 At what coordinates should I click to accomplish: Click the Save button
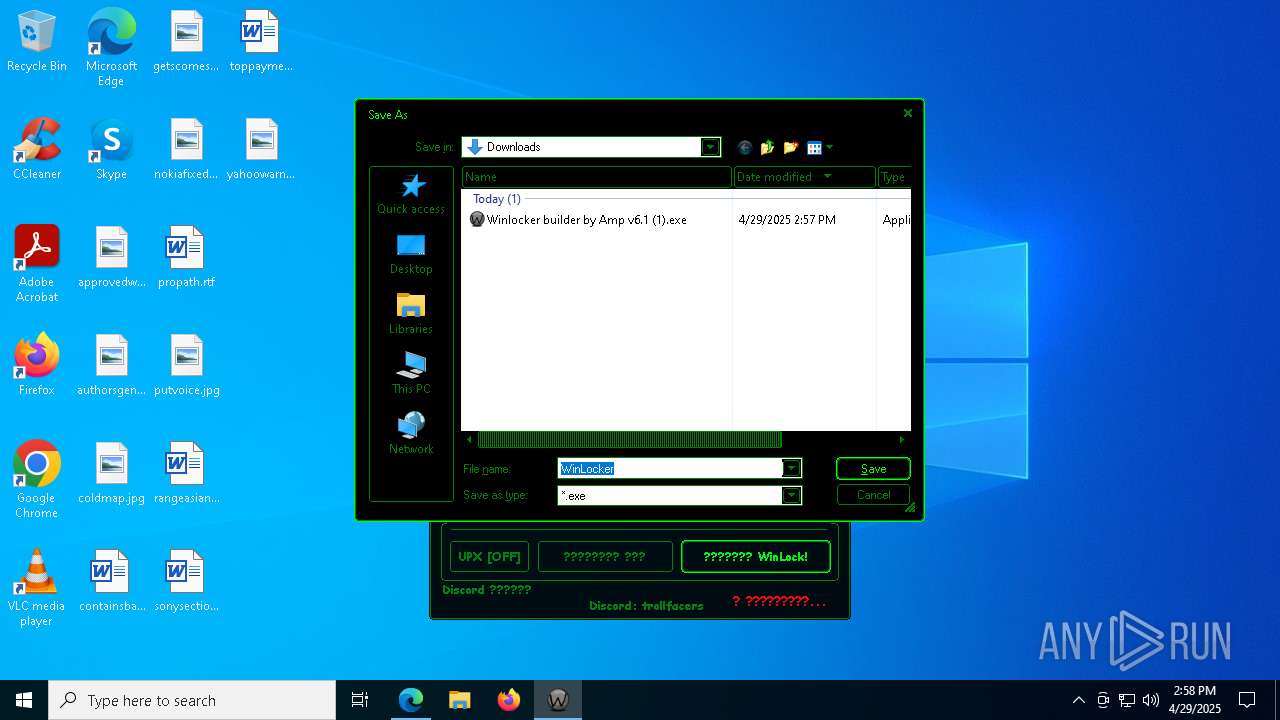click(x=873, y=469)
